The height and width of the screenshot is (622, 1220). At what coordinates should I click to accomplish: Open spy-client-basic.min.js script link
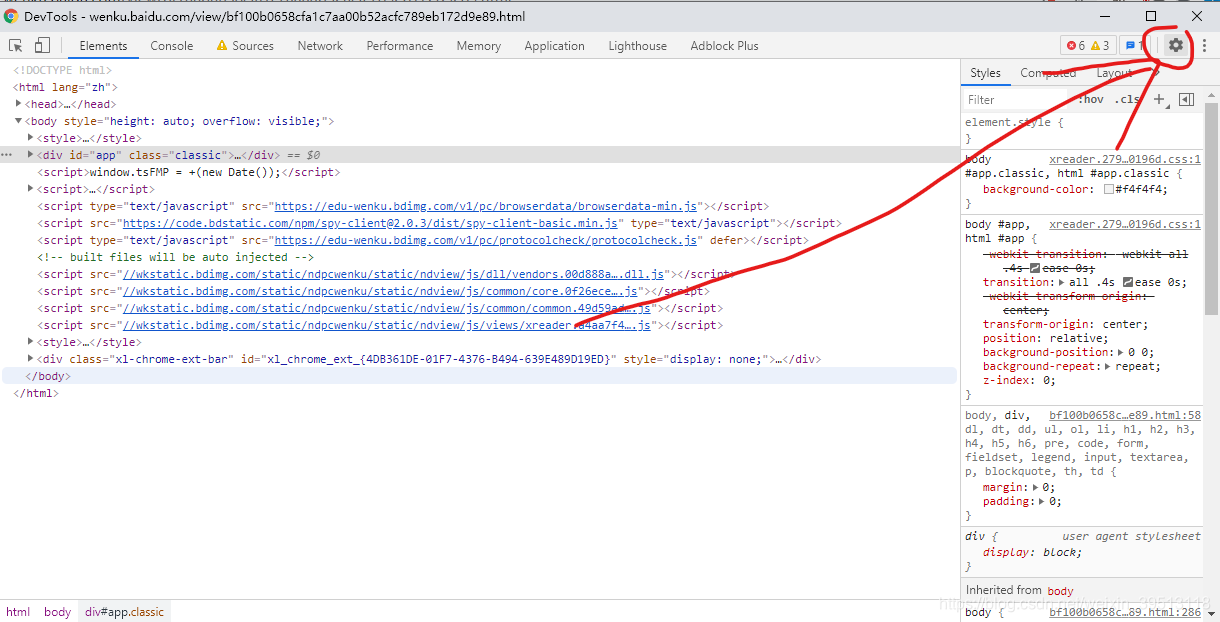370,223
